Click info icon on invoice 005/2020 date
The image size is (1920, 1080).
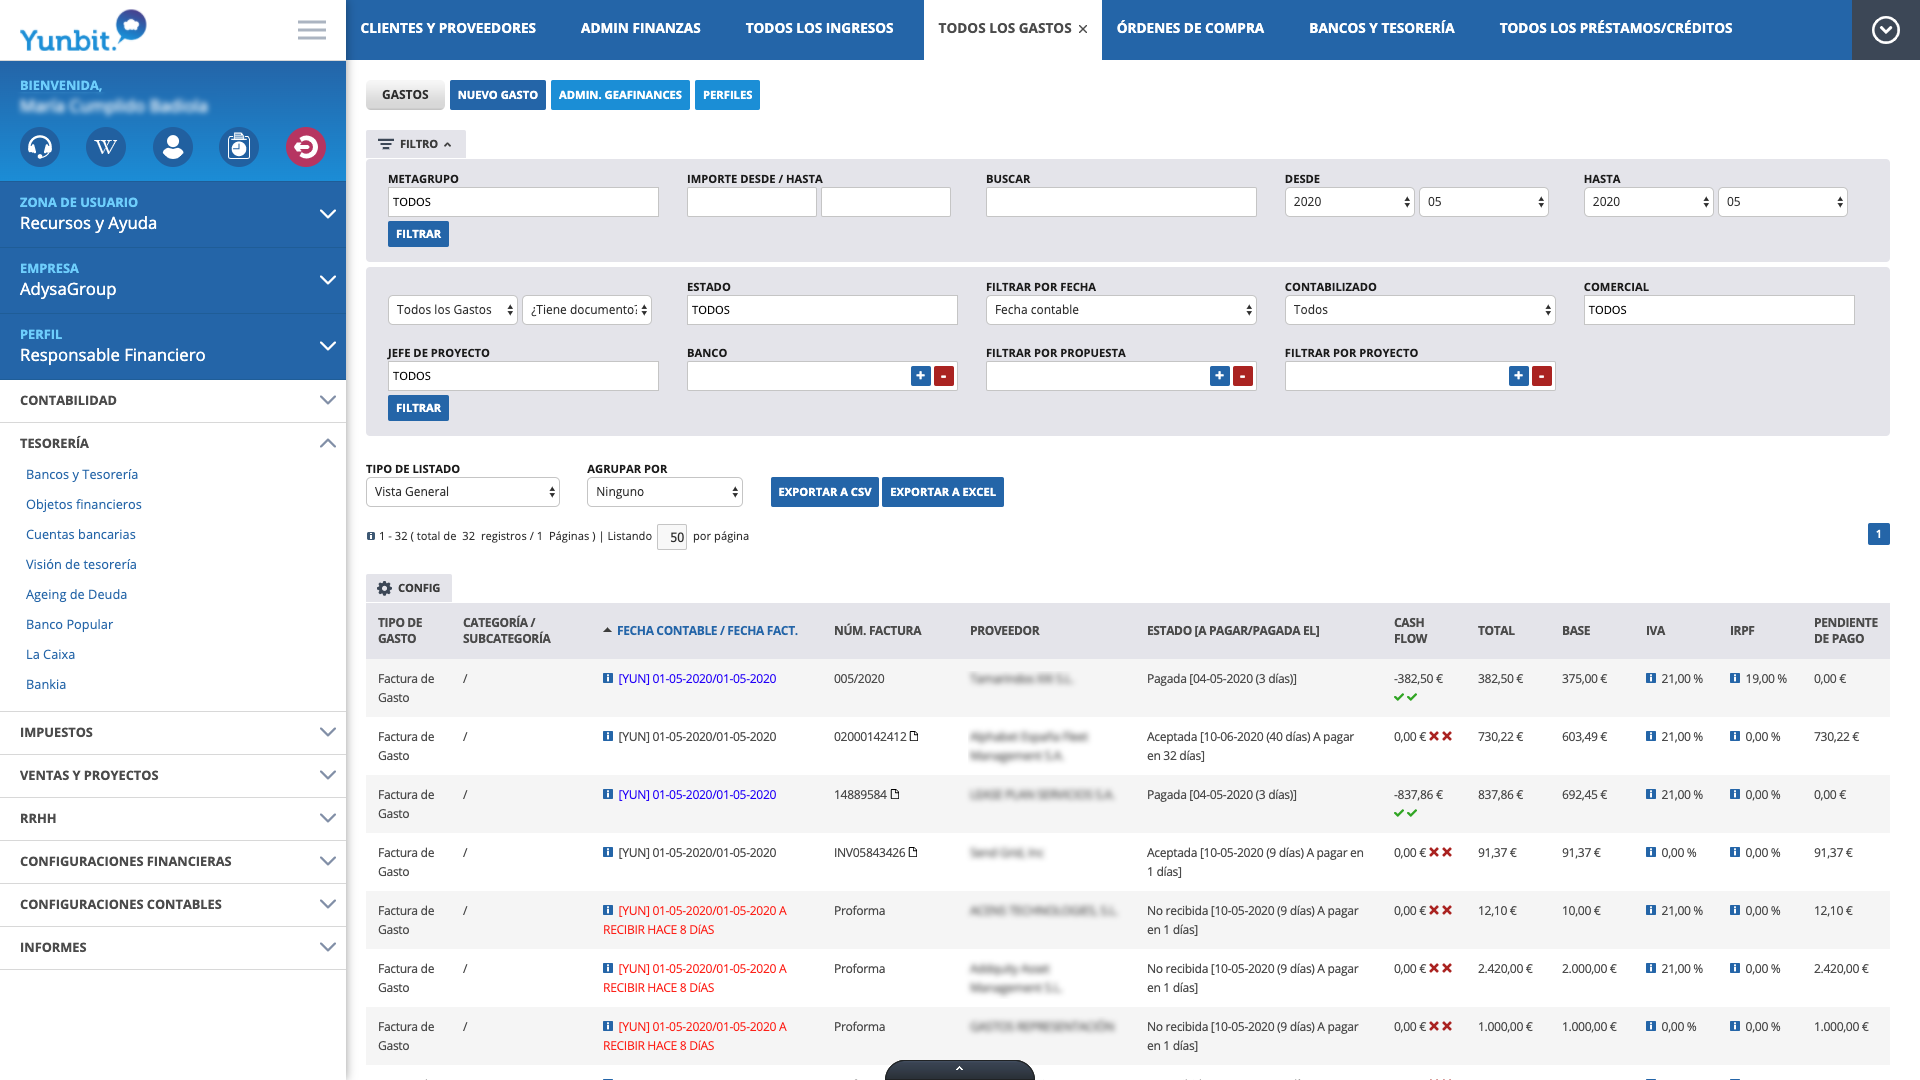[x=608, y=678]
